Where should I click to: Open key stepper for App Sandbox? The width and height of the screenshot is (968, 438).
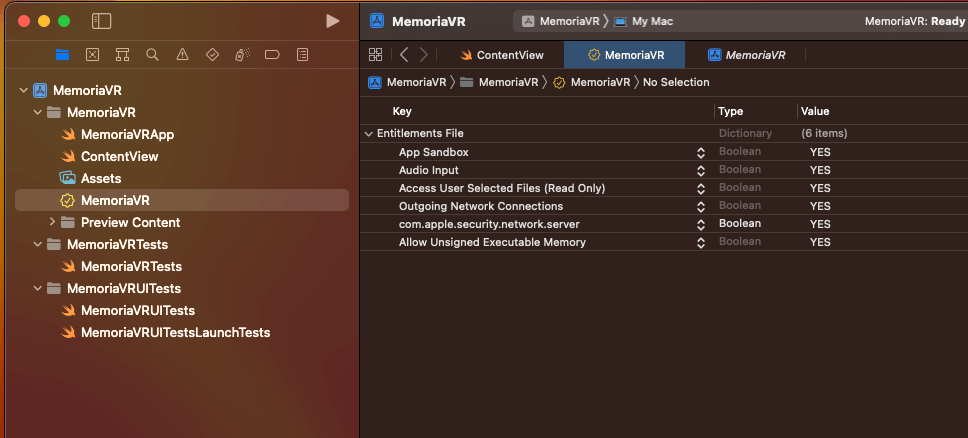coord(701,152)
